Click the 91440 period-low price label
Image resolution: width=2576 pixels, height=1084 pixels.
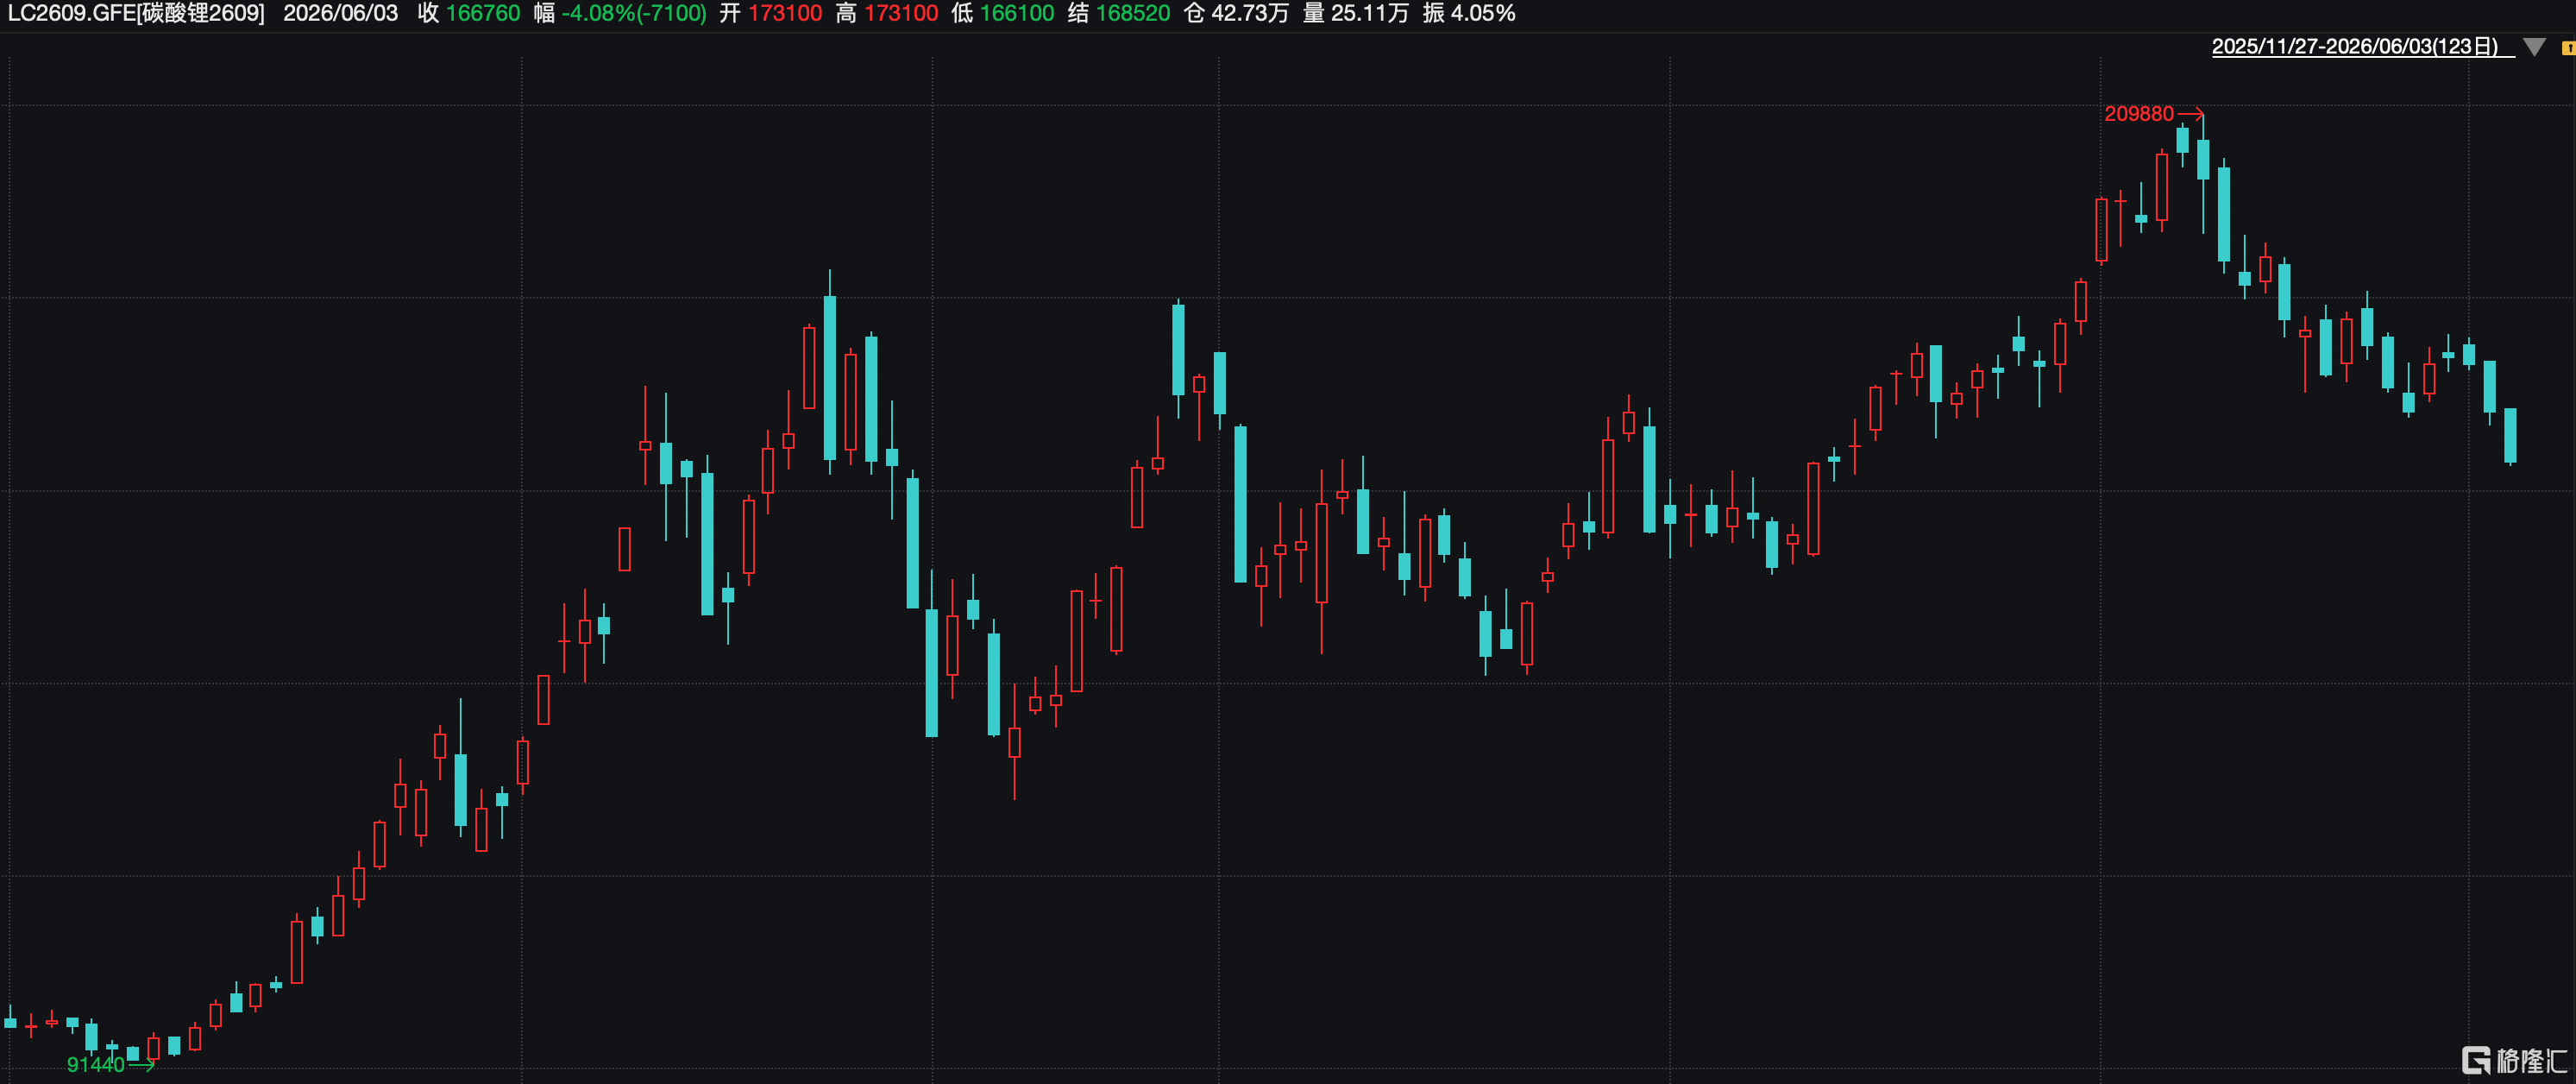tap(96, 1064)
